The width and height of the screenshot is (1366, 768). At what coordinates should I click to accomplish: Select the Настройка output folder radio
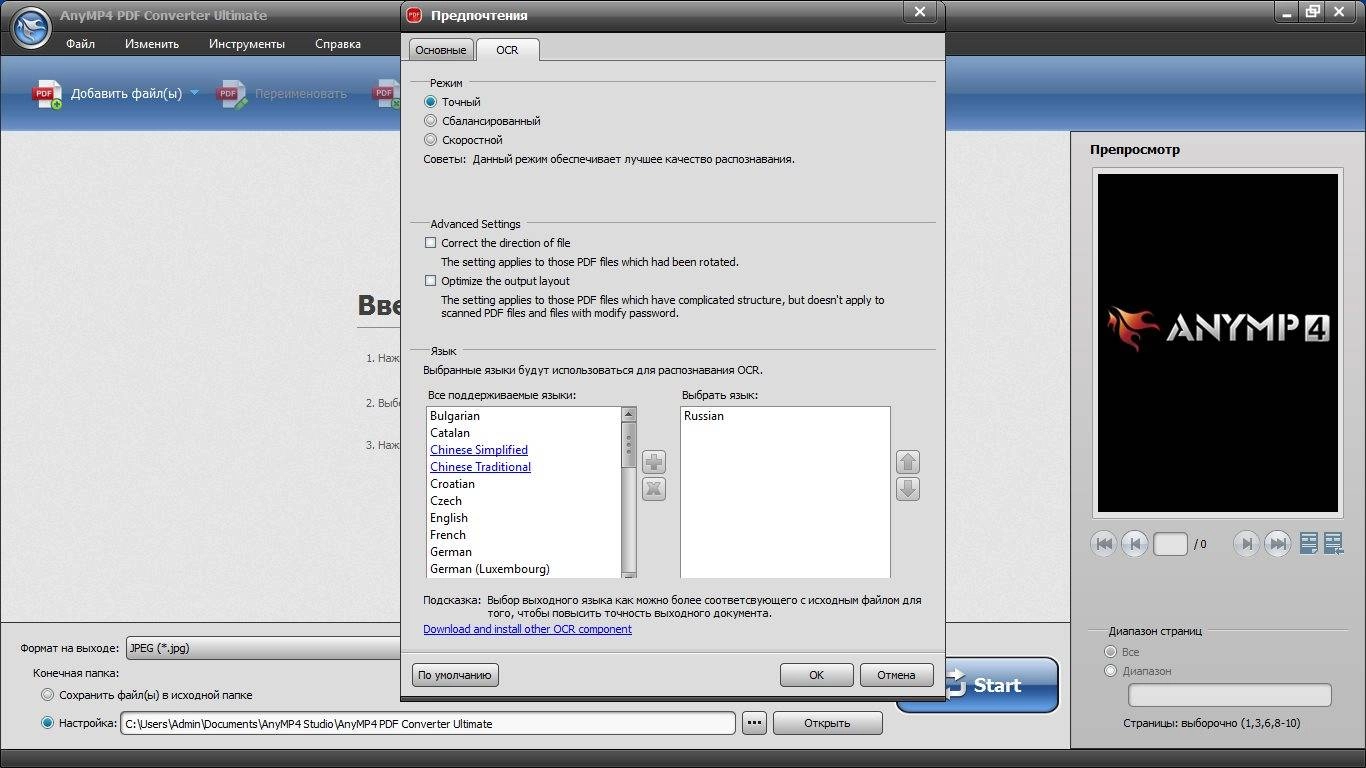click(x=47, y=723)
